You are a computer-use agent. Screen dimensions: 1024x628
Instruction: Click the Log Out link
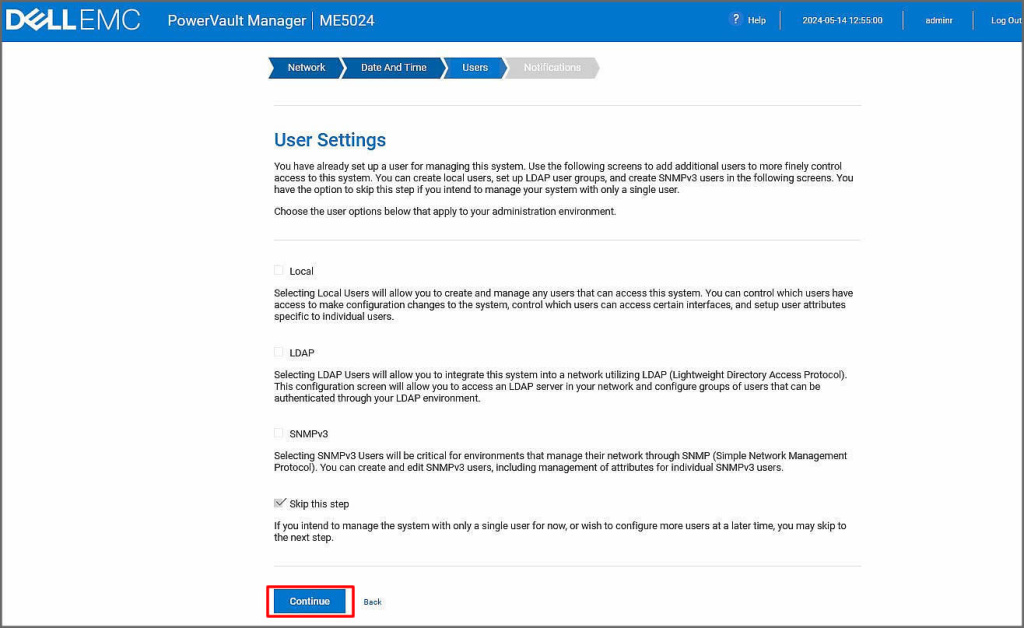click(1005, 20)
